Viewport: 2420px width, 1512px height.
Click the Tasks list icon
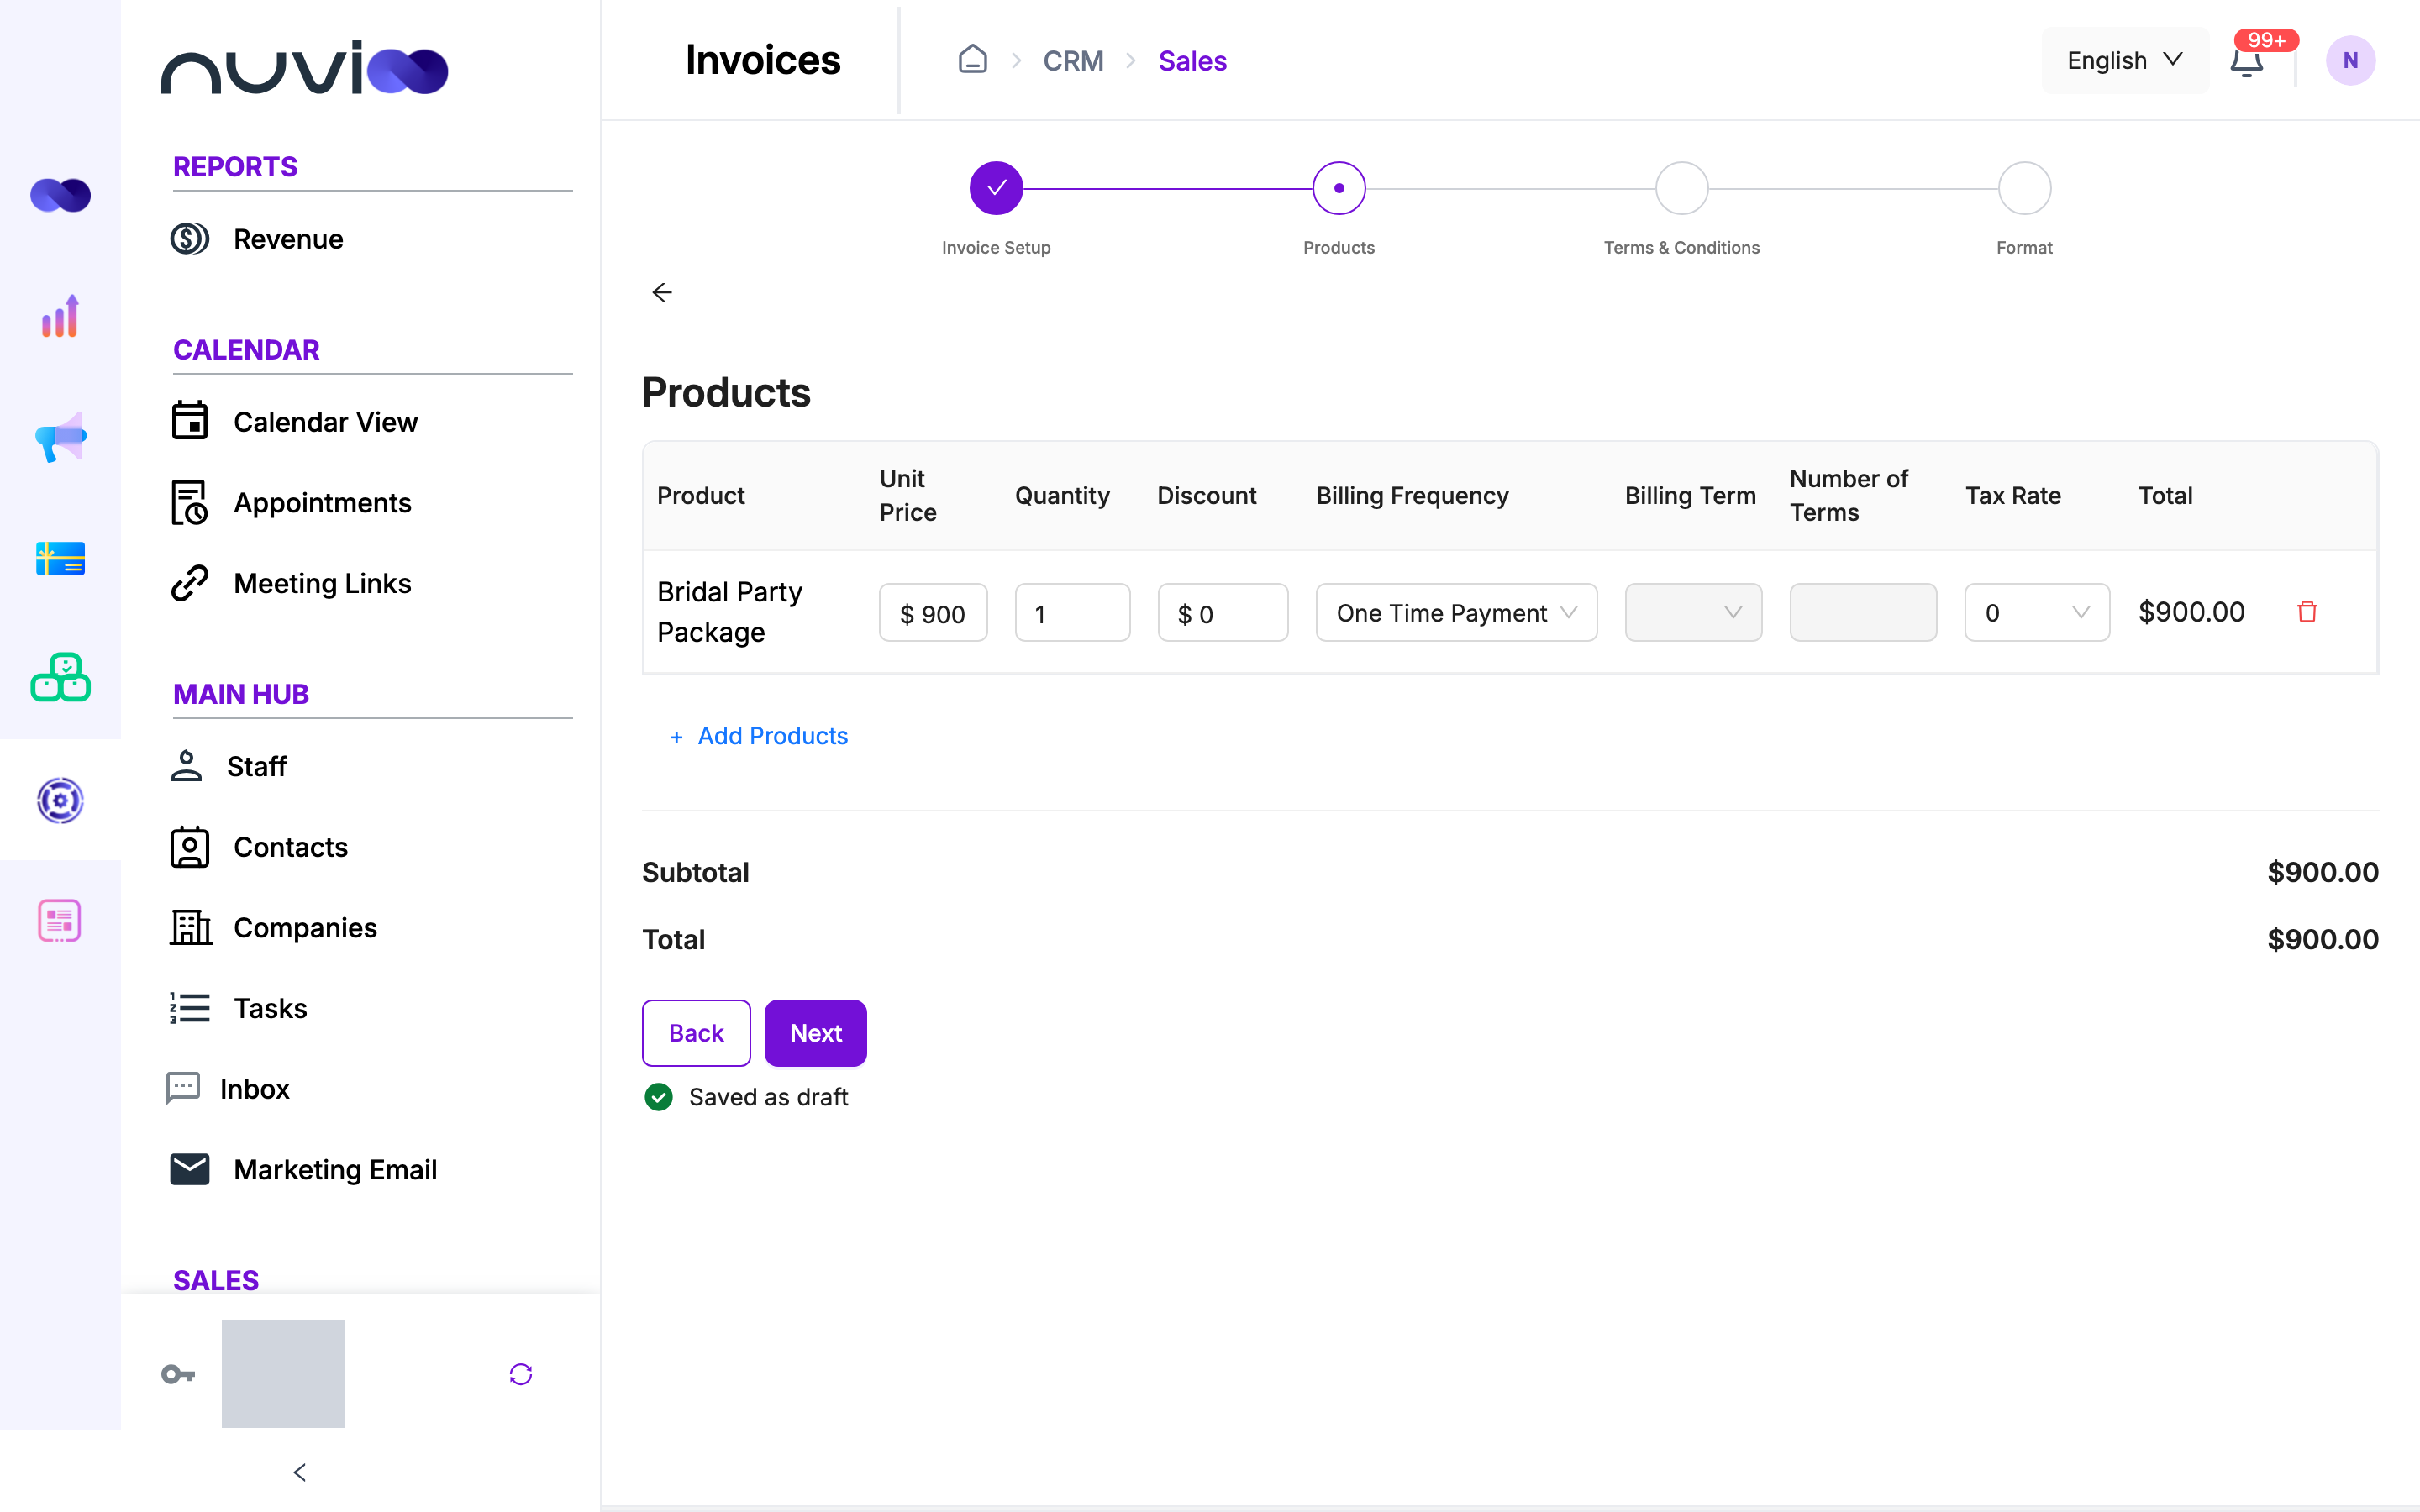click(x=189, y=1008)
